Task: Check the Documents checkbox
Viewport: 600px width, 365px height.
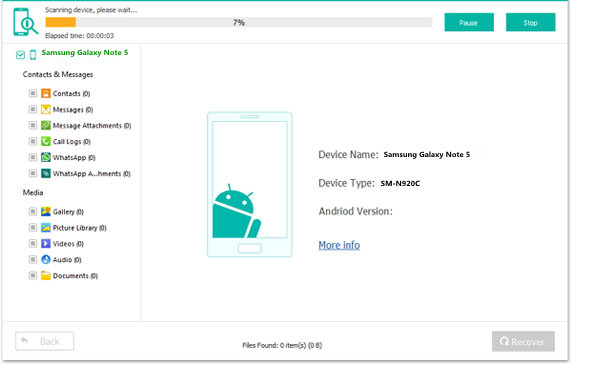Action: pyautogui.click(x=33, y=275)
